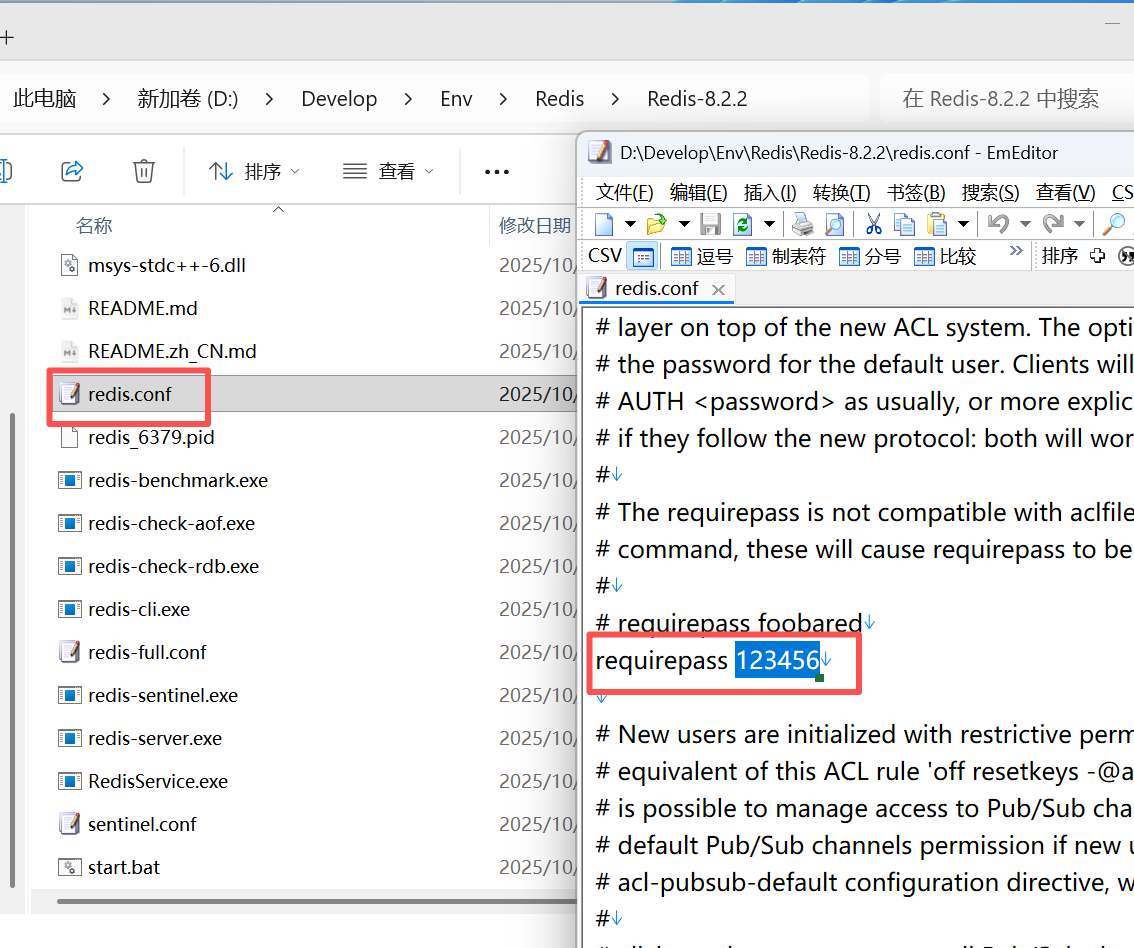
Task: Click the Paste clipboard icon in EmEditor
Action: [x=937, y=224]
